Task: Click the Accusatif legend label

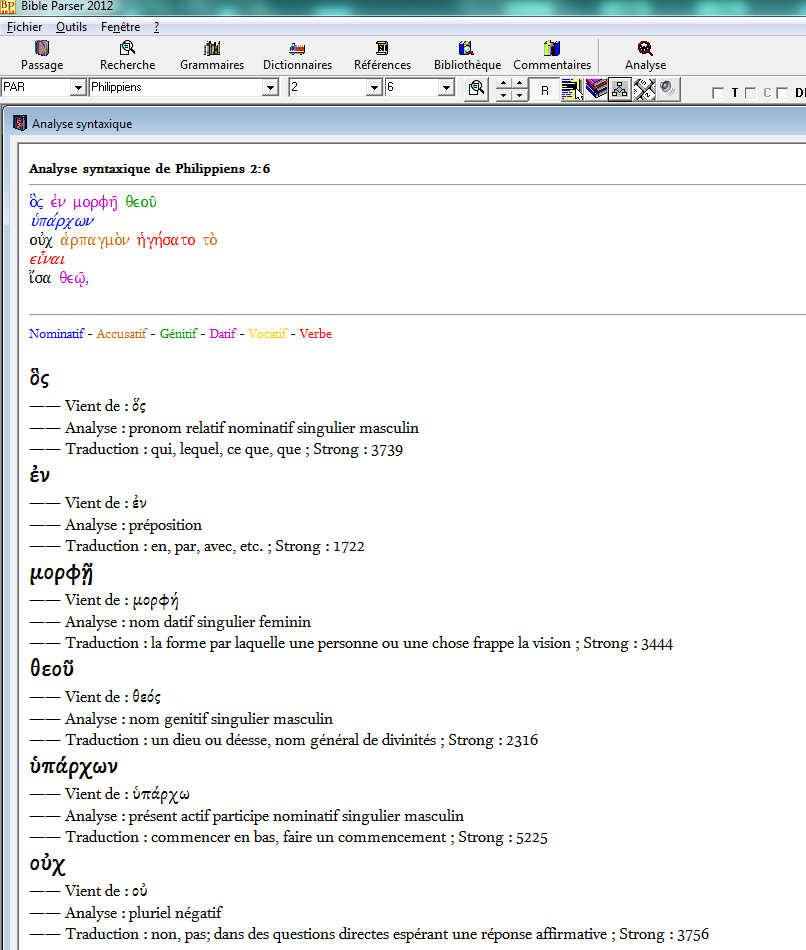Action: pyautogui.click(x=121, y=333)
